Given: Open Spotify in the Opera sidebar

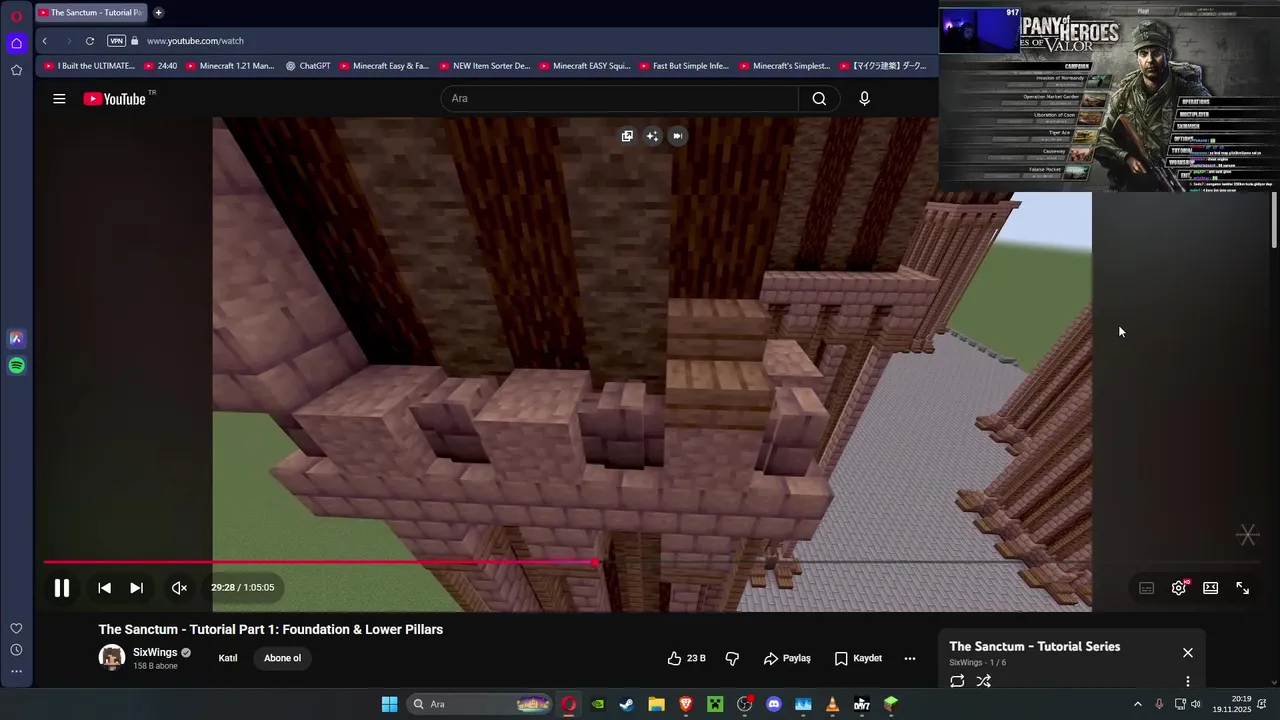Looking at the screenshot, I should coord(16,366).
